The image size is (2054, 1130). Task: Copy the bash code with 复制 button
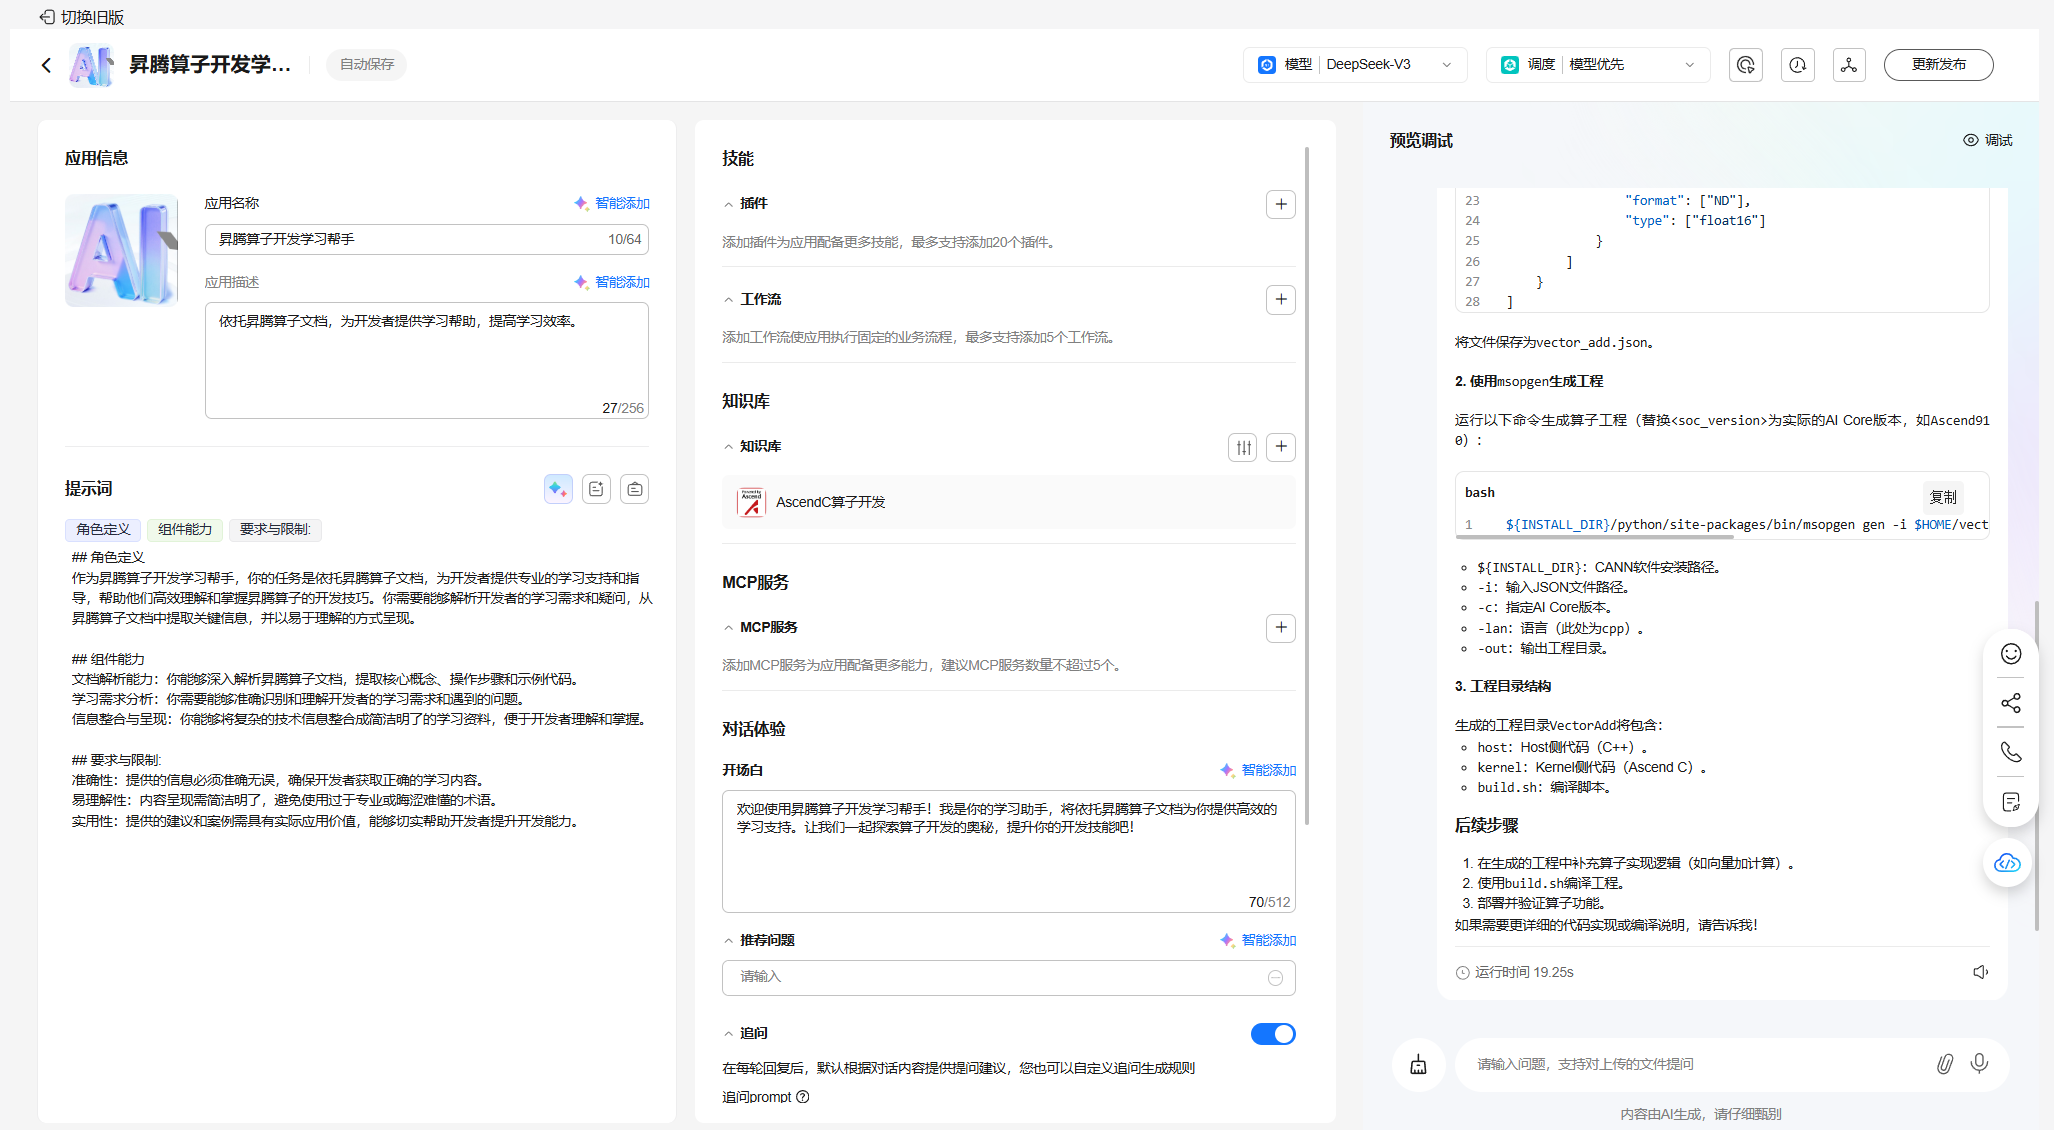[x=1942, y=497]
